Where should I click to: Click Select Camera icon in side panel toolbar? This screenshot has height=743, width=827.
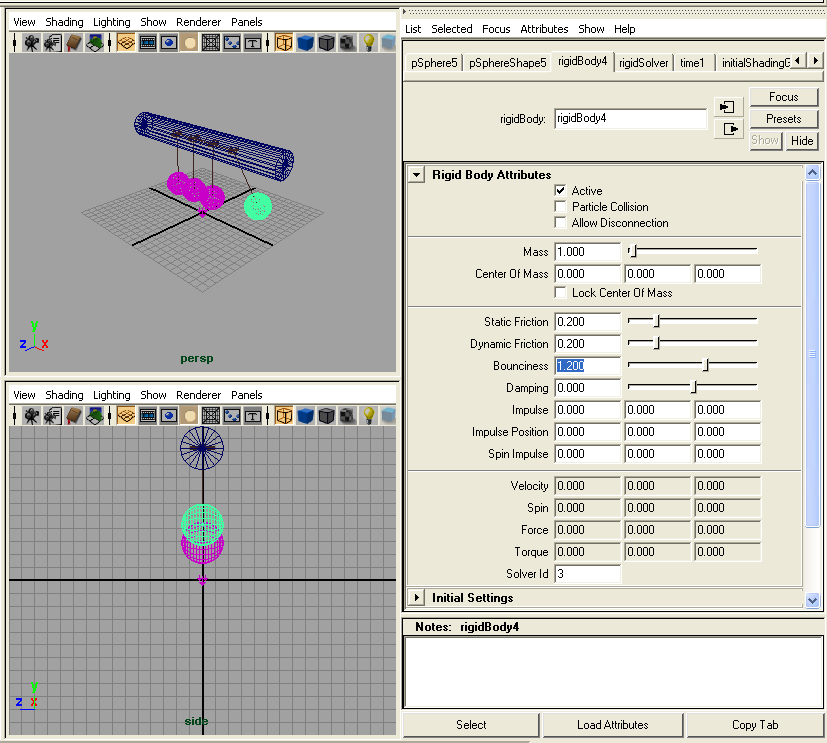pyautogui.click(x=31, y=416)
